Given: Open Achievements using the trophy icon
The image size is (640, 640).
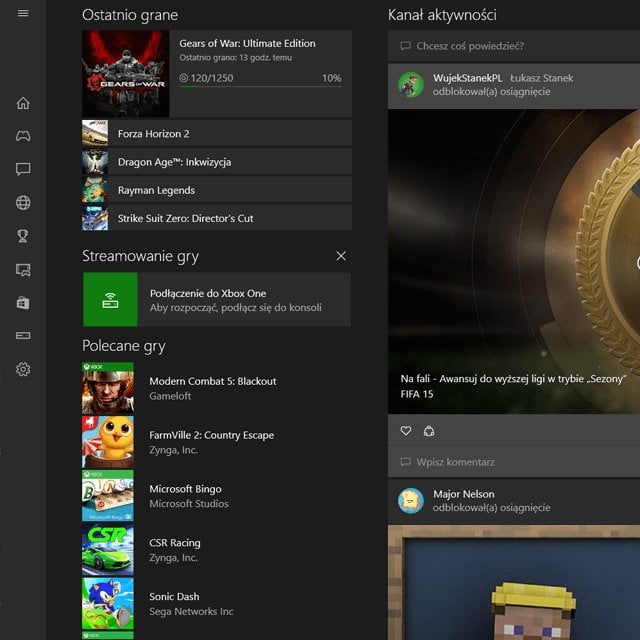Looking at the screenshot, I should click(23, 236).
